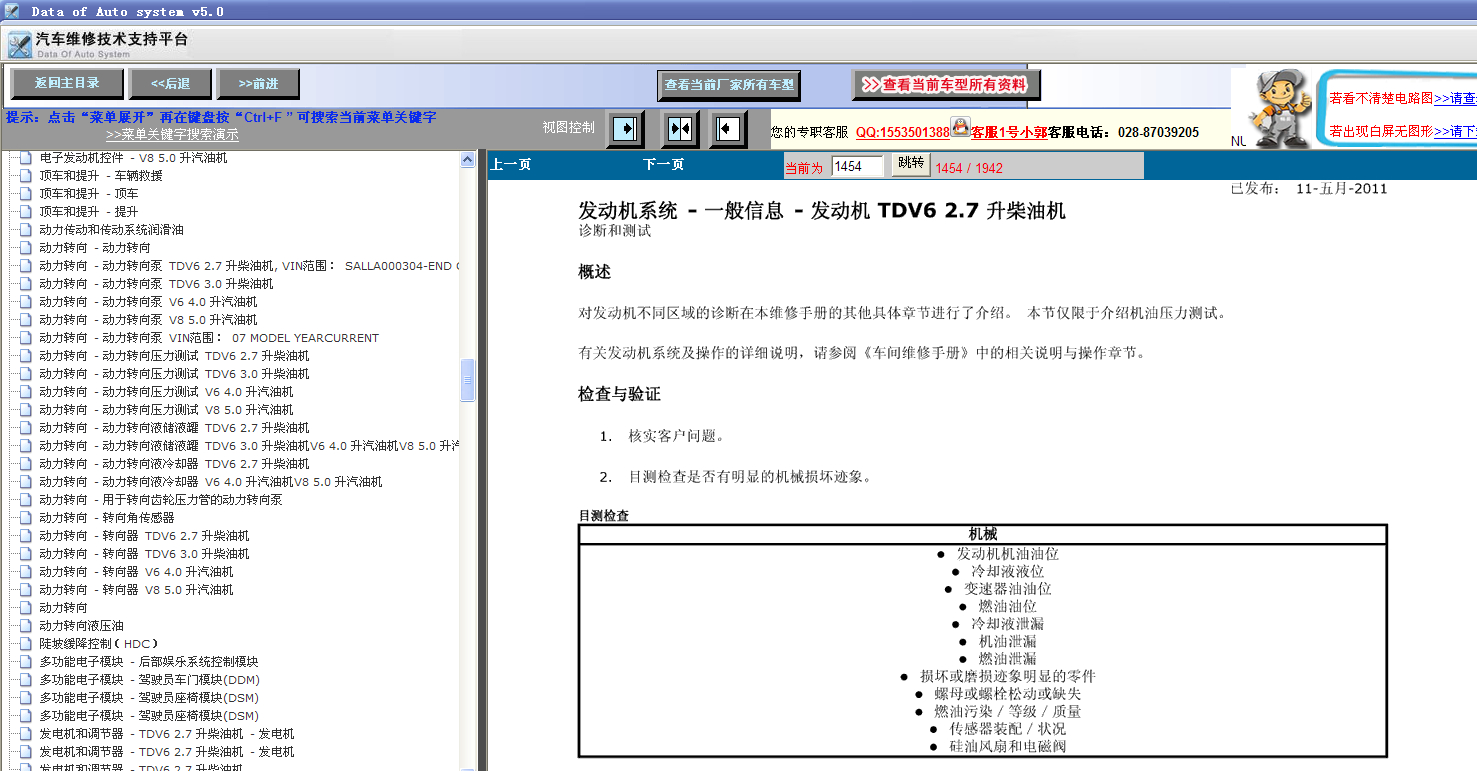Select 电子发动机控件 - V8 5.0 升汽油机 in tree
Screen dimensions: 1477x771
(133, 158)
